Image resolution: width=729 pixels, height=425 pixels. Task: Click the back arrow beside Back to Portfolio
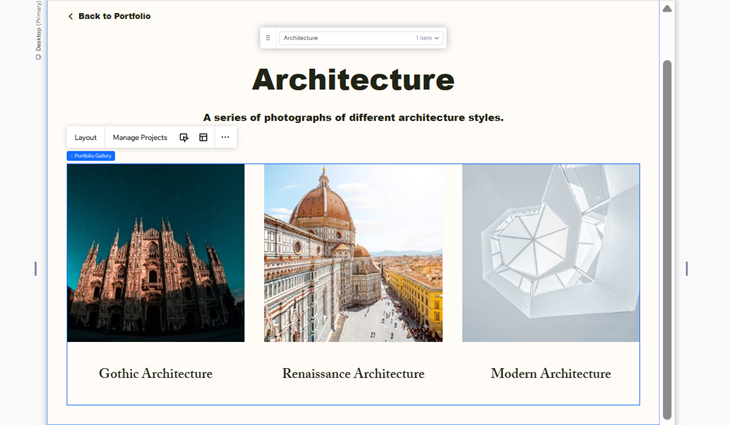click(71, 17)
